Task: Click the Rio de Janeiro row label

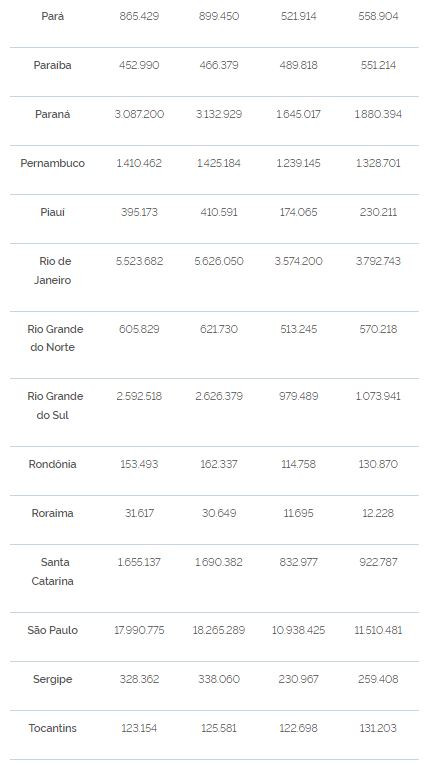Action: (52, 270)
